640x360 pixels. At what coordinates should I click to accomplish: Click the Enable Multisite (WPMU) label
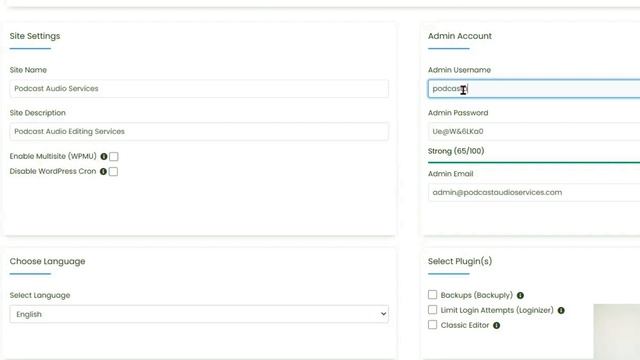[x=53, y=156]
